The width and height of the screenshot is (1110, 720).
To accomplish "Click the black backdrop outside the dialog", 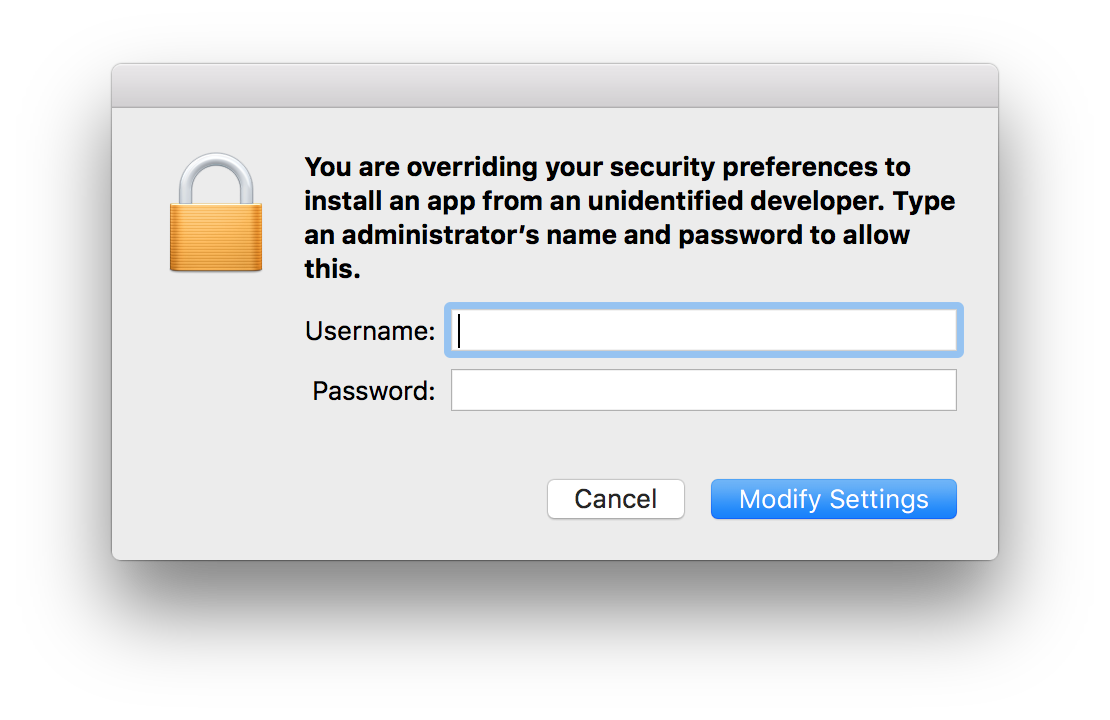I will click(x=554, y=640).
